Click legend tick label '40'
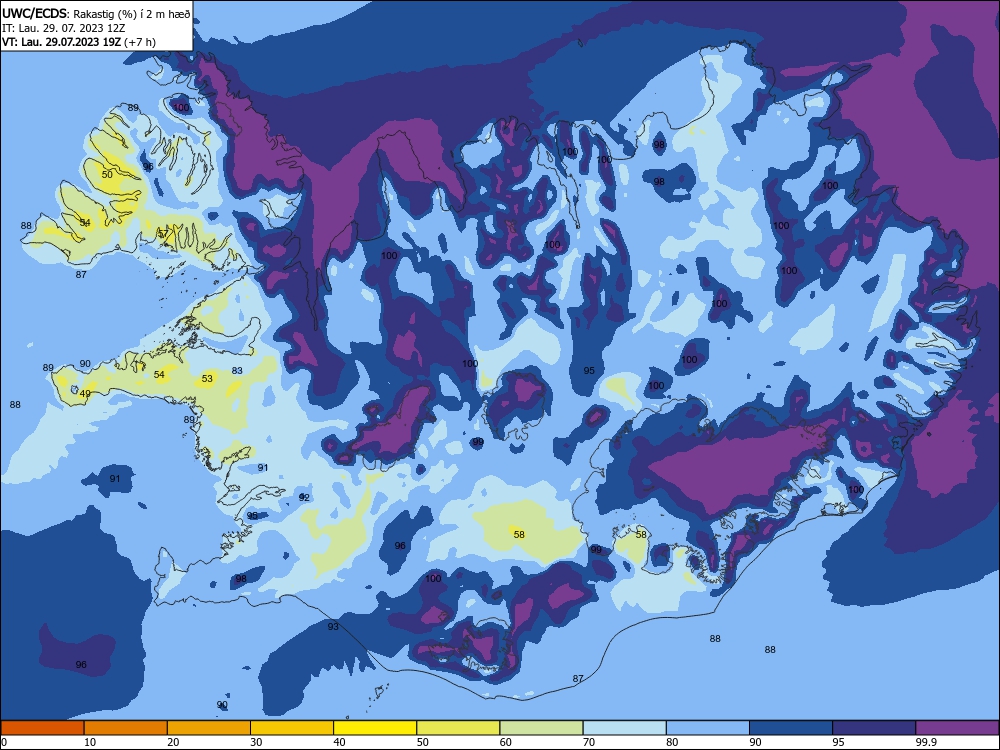 click(340, 742)
